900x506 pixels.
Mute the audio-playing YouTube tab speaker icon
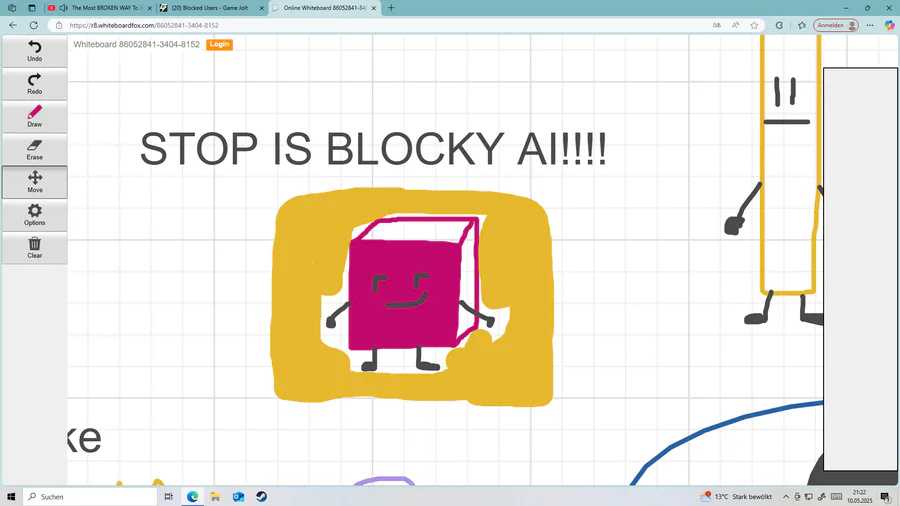click(x=63, y=8)
